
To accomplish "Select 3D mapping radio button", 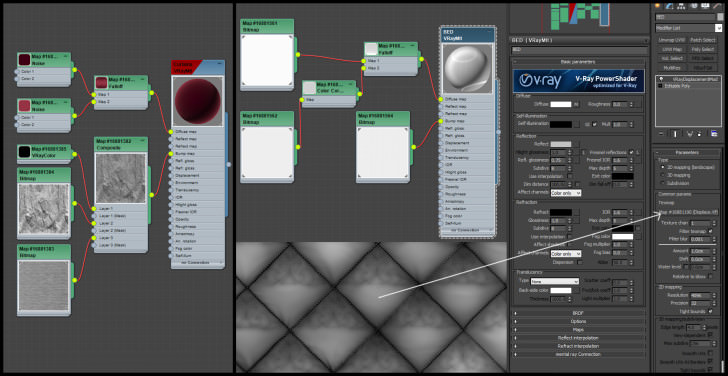I will click(662, 175).
